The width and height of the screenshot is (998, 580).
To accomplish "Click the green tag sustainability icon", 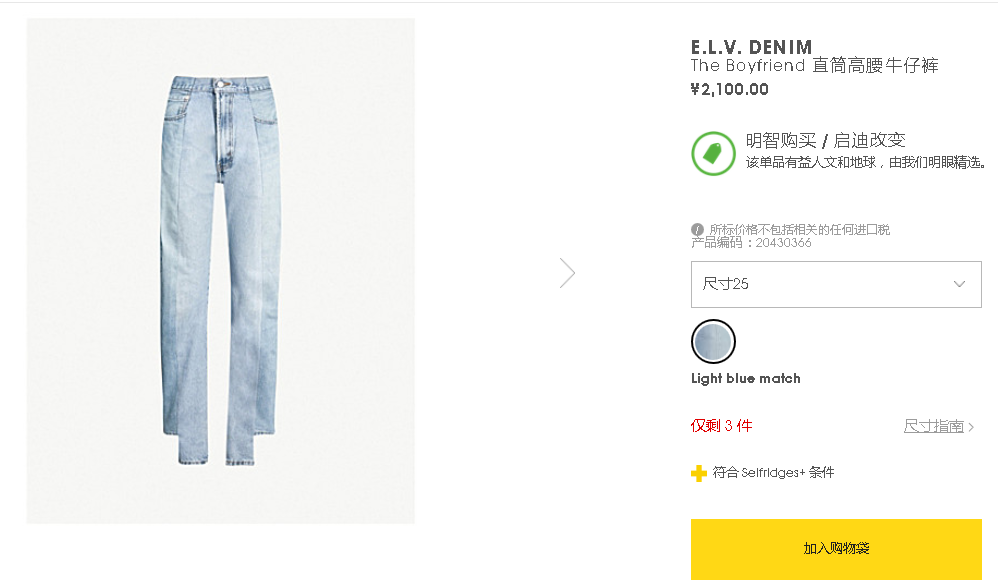I will tap(713, 153).
